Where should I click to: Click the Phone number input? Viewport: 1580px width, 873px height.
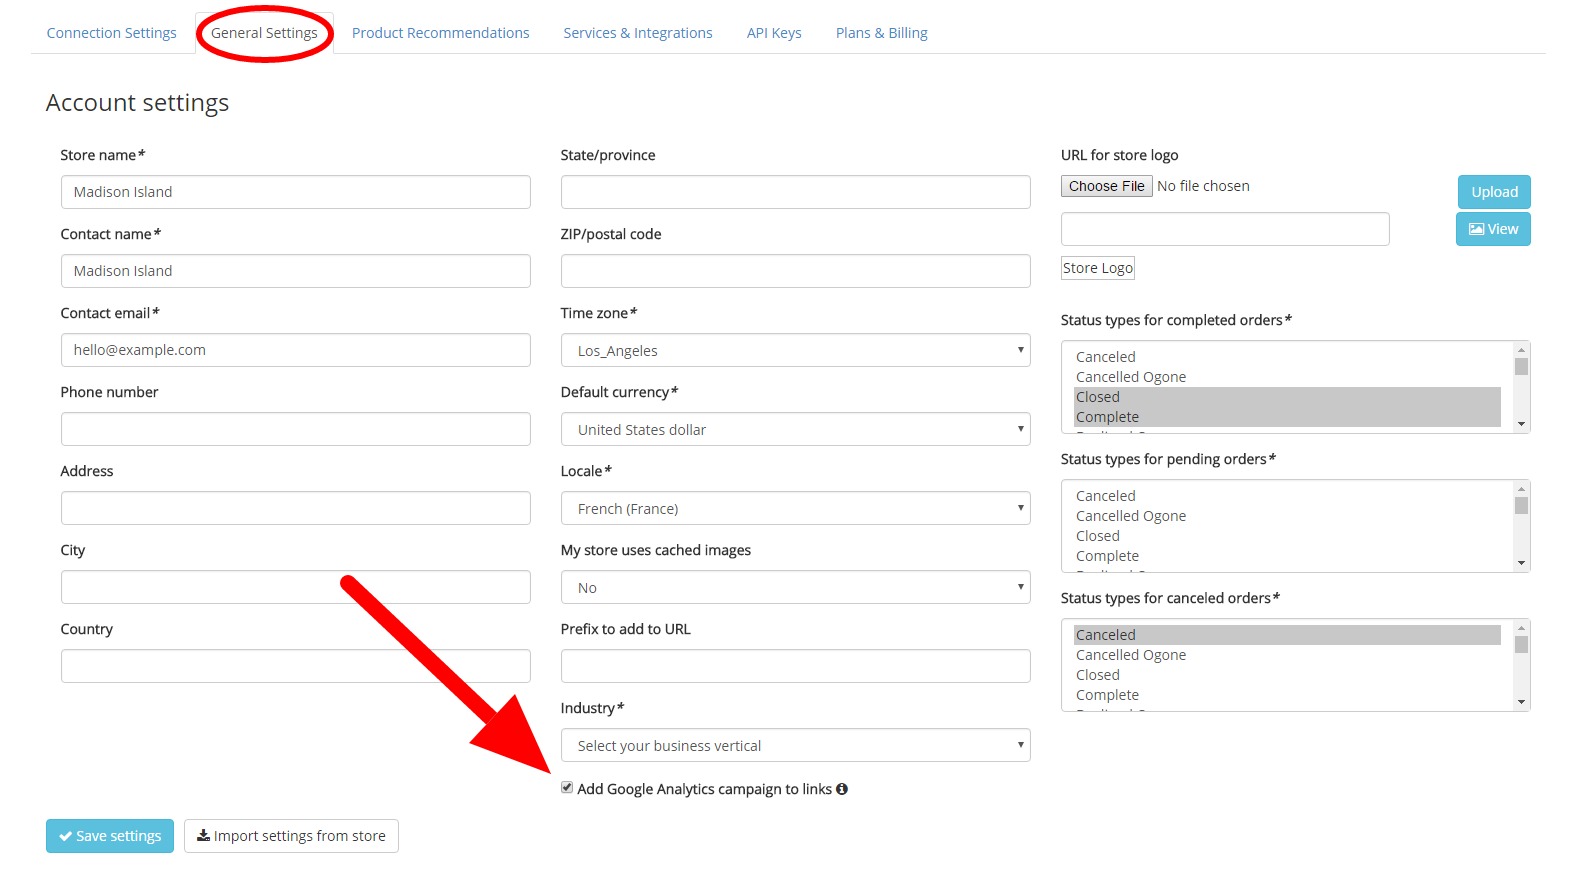tap(295, 429)
